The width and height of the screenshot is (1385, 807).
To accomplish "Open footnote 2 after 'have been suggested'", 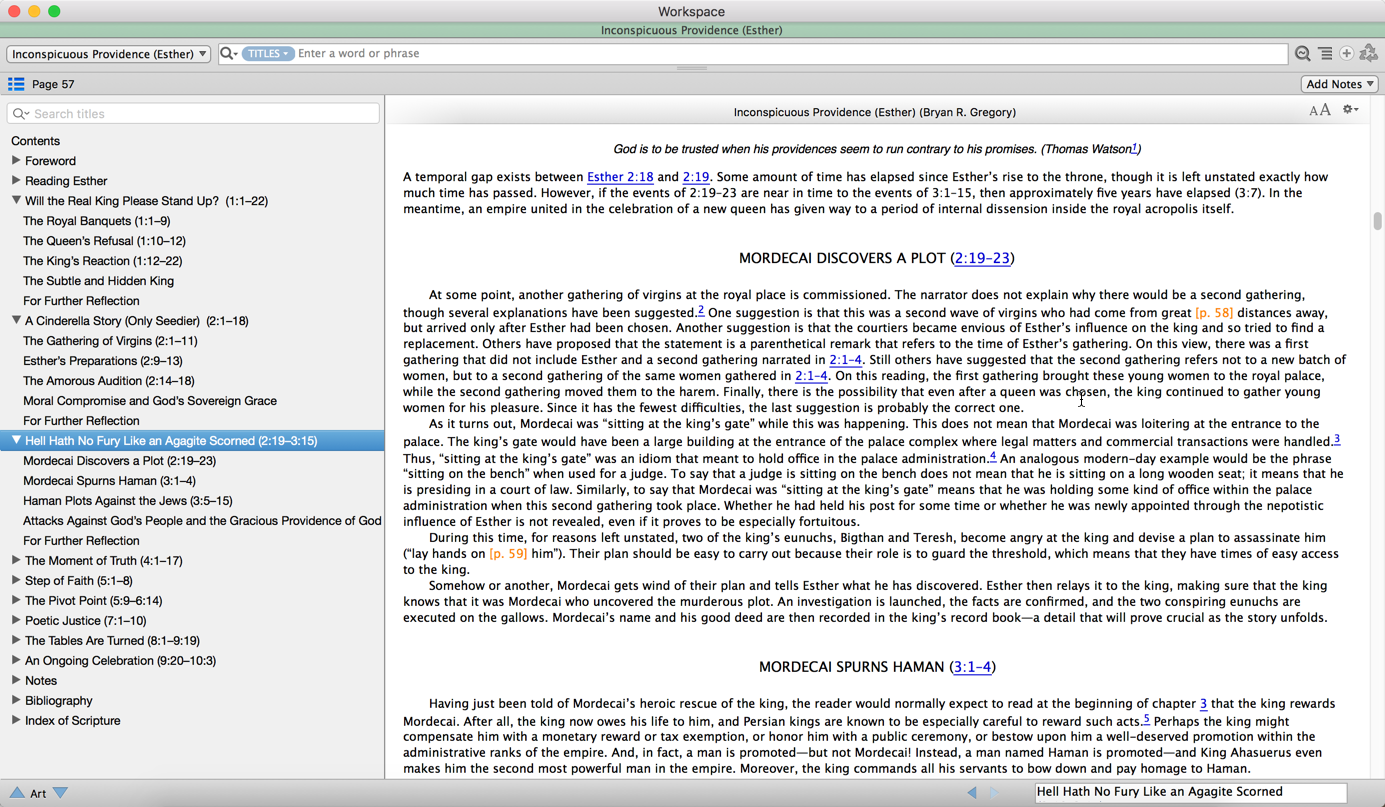I will (x=700, y=310).
